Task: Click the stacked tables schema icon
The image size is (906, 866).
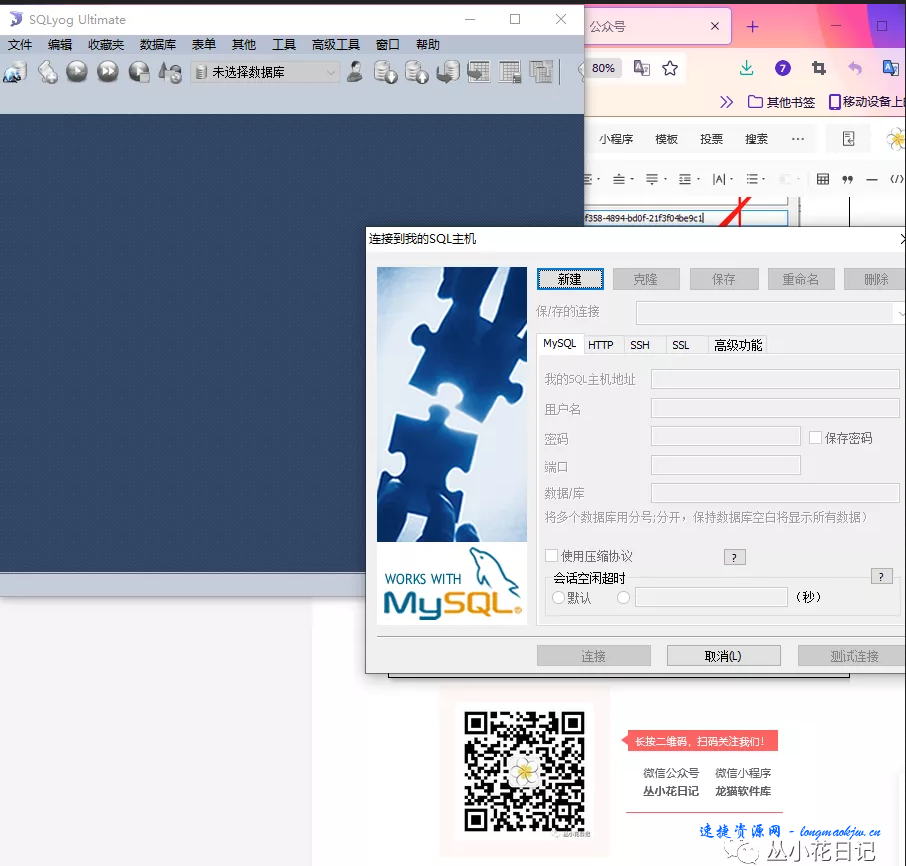Action: [541, 72]
